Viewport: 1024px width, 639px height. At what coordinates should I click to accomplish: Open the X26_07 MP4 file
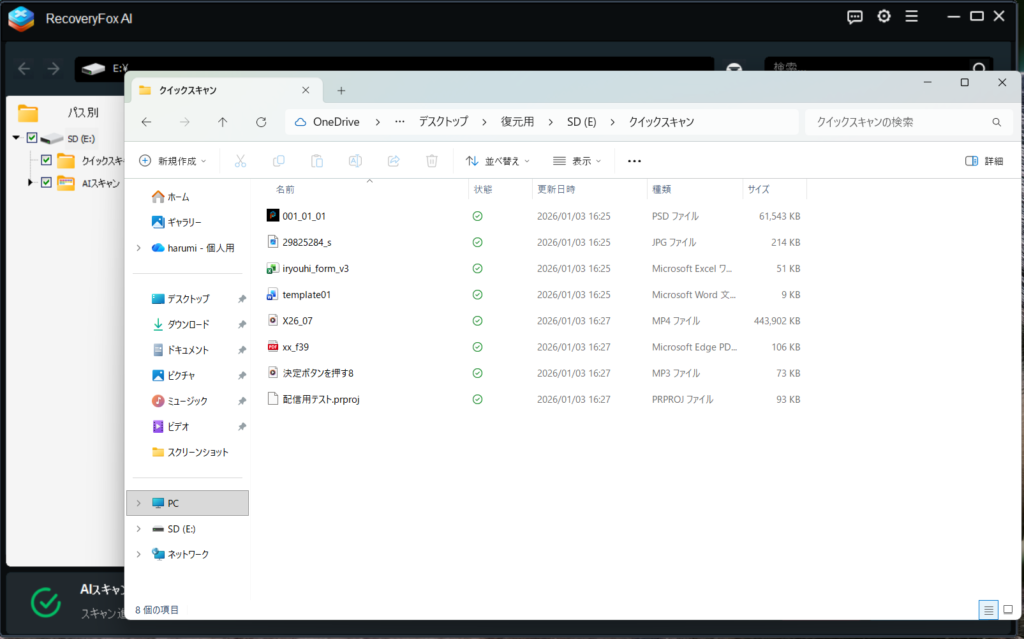click(x=298, y=320)
